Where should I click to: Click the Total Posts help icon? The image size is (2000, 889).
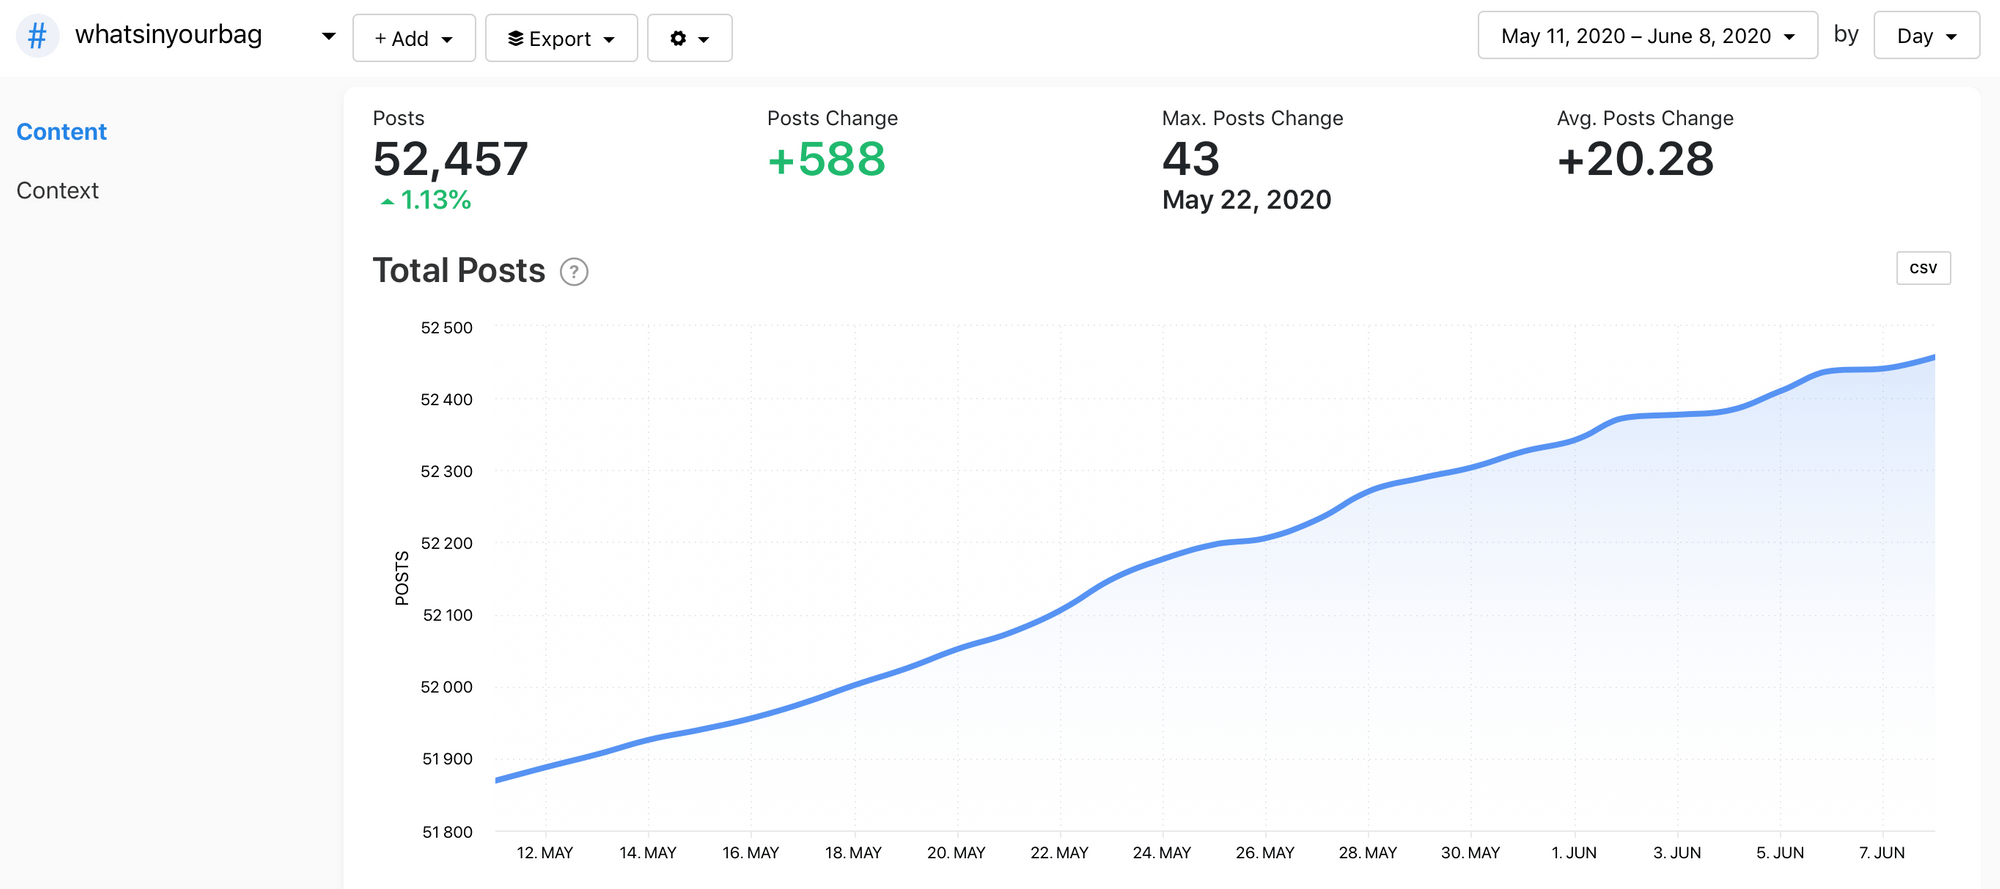[x=574, y=272]
